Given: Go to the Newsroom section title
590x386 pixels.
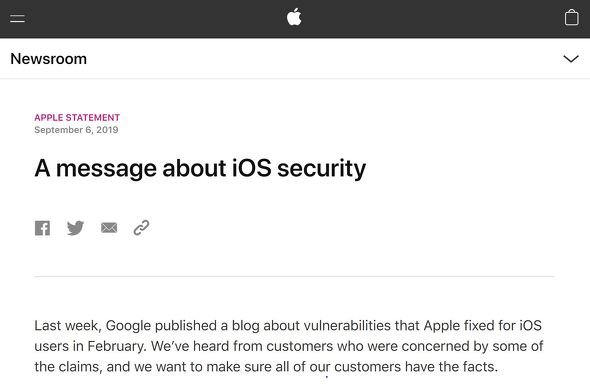Looking at the screenshot, I should [x=49, y=59].
